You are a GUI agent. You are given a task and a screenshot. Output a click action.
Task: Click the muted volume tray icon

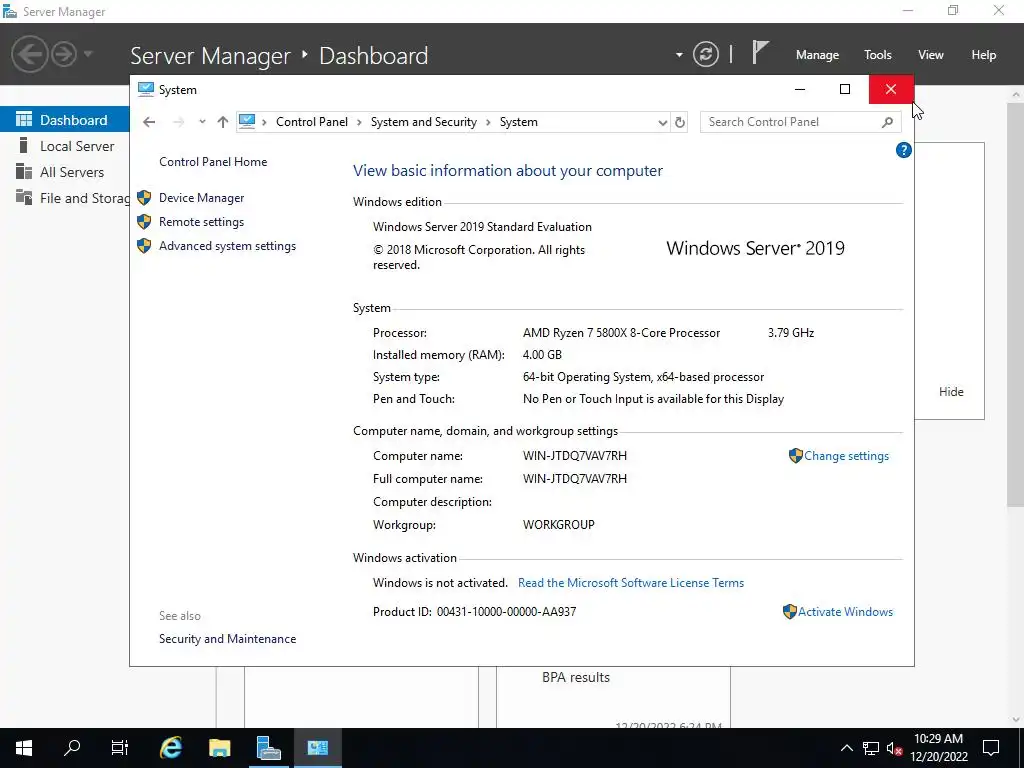coord(894,748)
